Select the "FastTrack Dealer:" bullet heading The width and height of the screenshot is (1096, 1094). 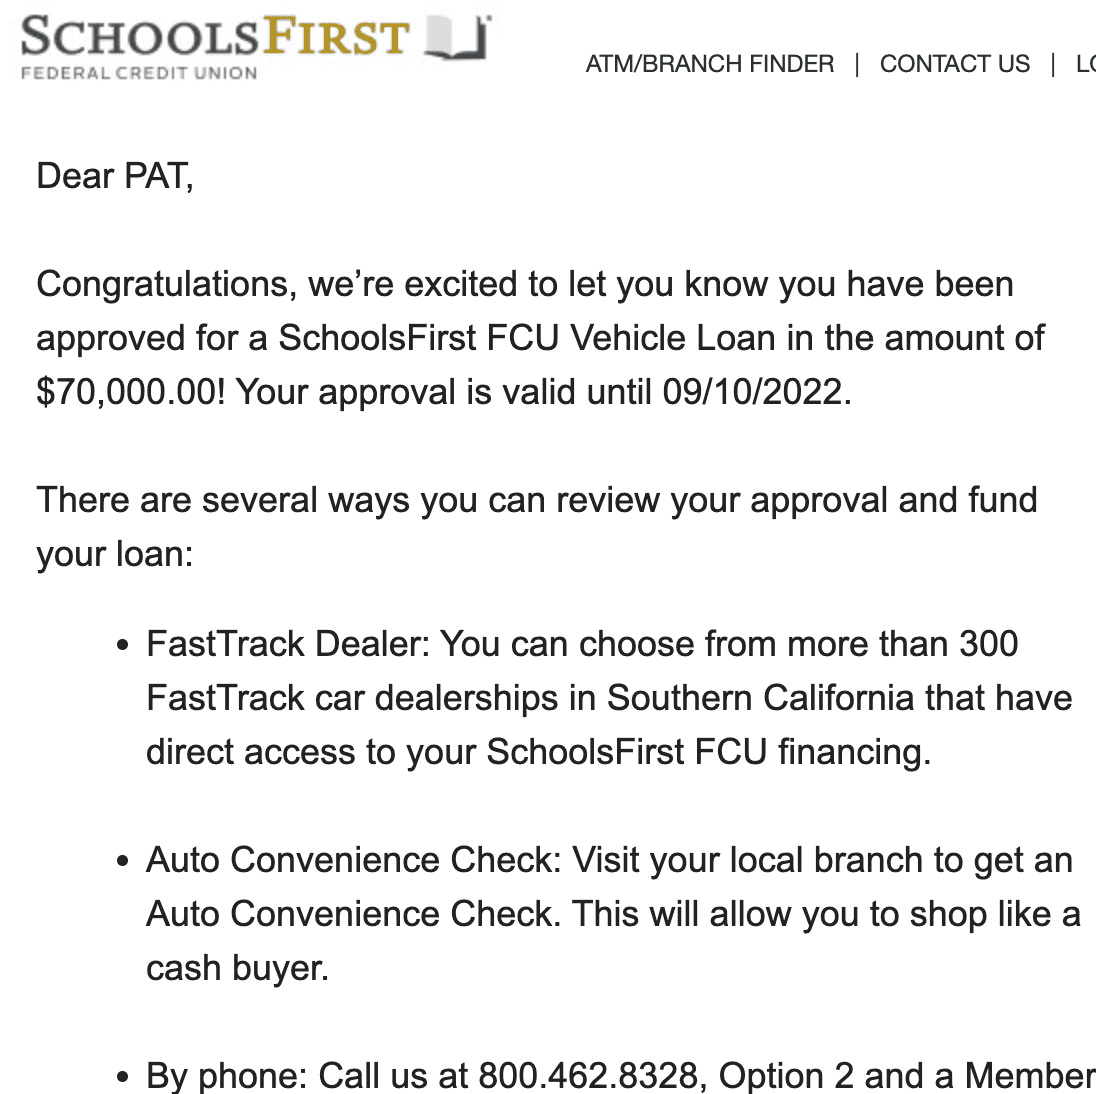(288, 644)
